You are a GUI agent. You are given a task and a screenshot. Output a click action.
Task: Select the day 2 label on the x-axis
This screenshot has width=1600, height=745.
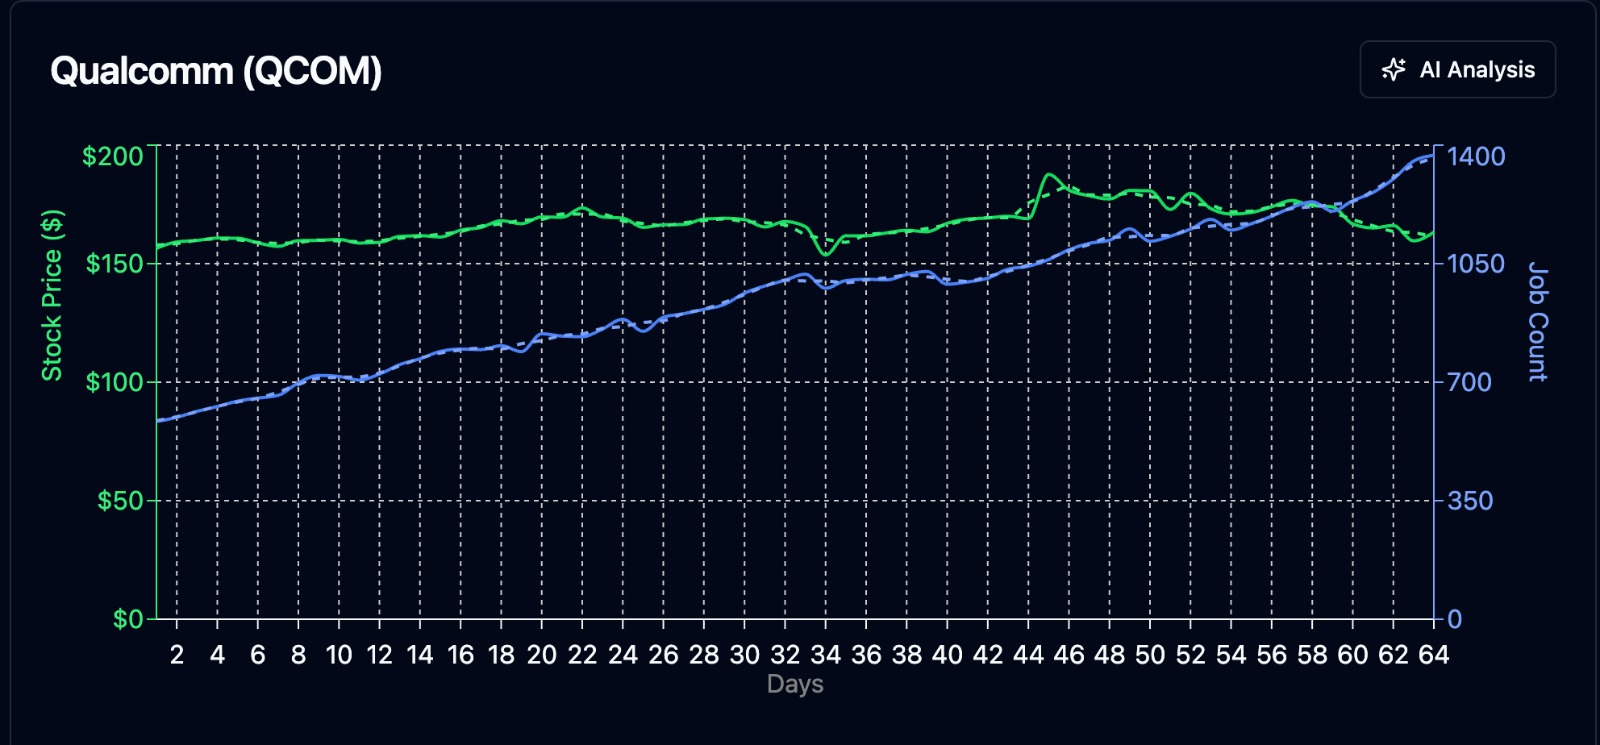[177, 655]
